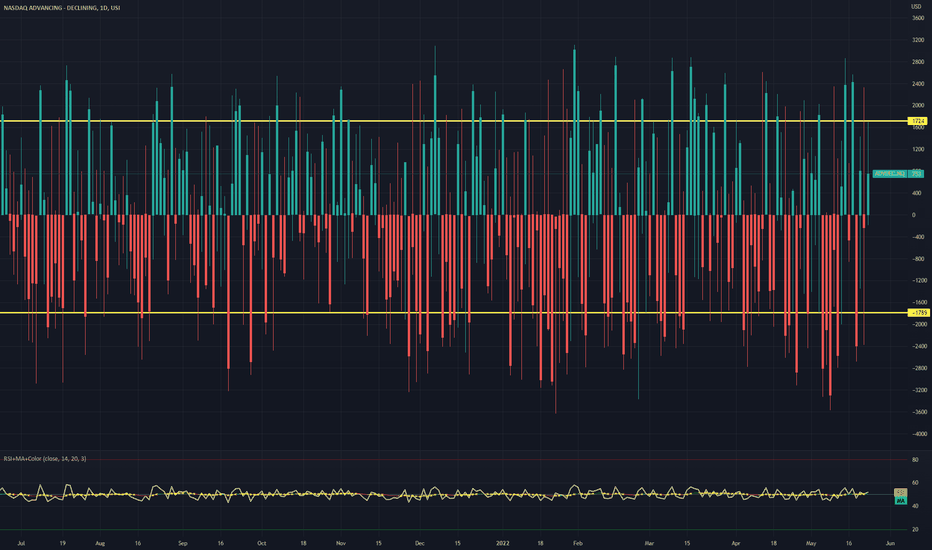Click the Oct label on time axis
The width and height of the screenshot is (932, 550).
click(x=262, y=543)
